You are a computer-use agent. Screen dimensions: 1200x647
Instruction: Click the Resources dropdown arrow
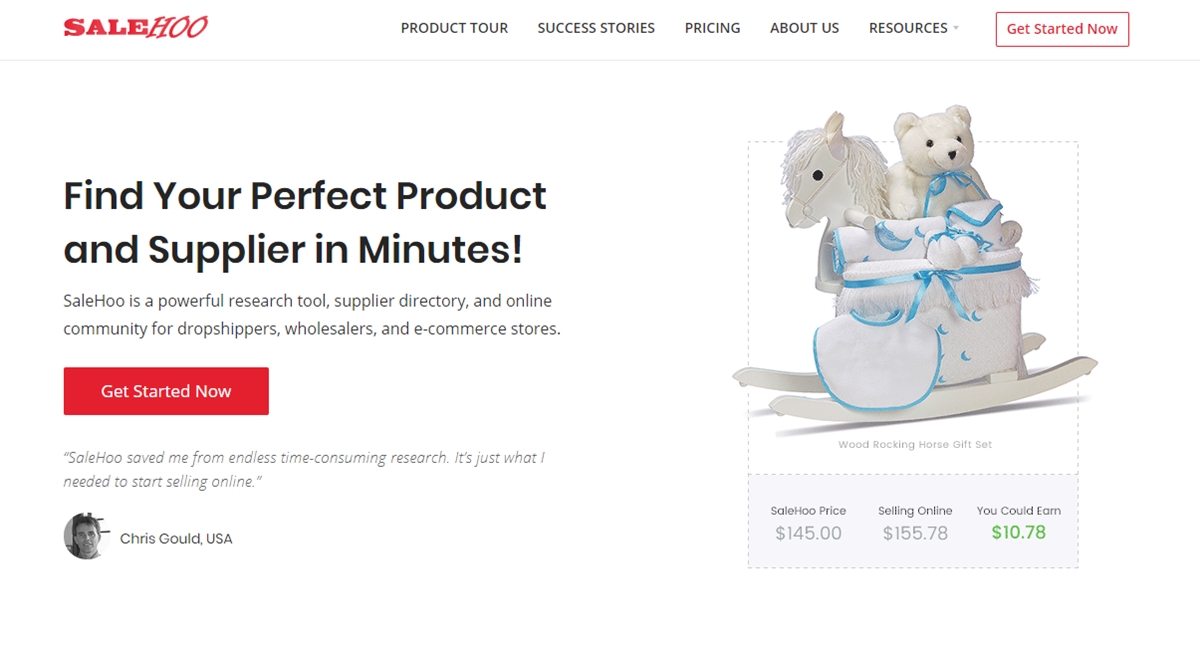956,28
